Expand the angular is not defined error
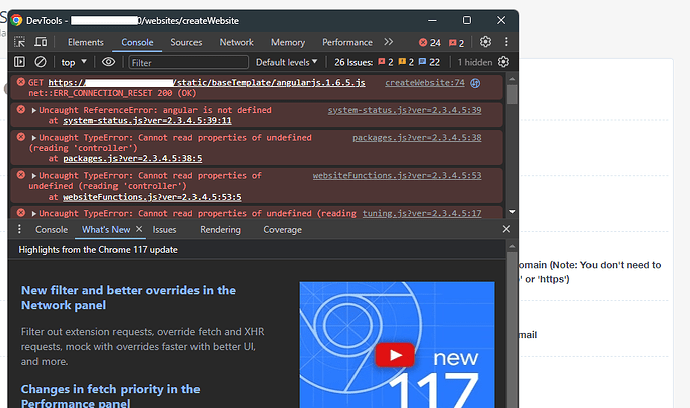The image size is (690, 408). [34, 110]
